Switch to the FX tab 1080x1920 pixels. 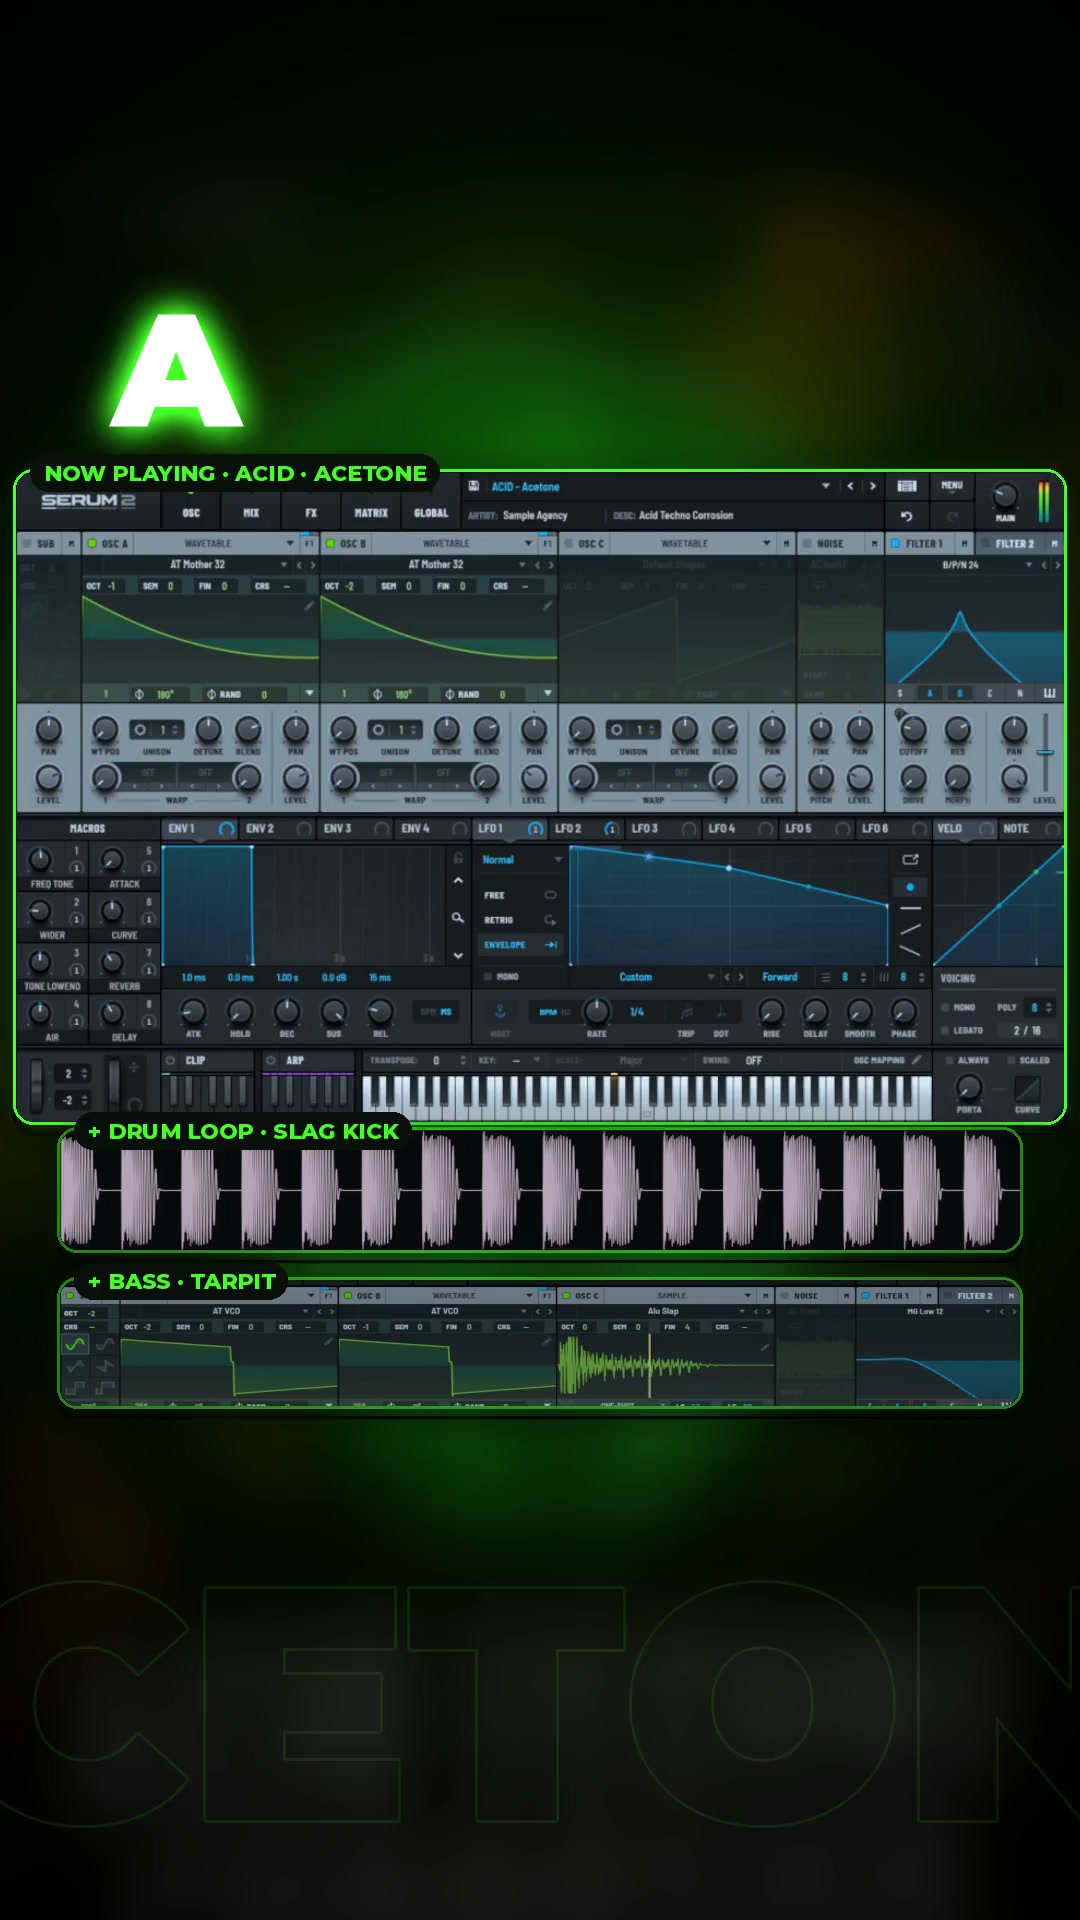311,513
